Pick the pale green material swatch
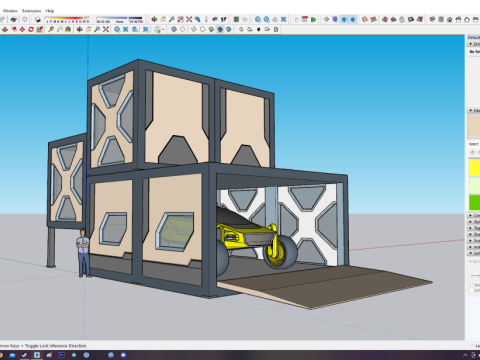480x360 pixels. click(474, 185)
